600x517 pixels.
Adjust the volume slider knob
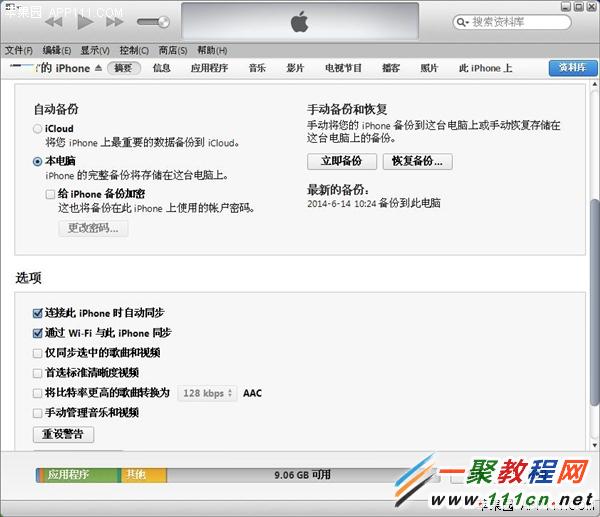pyautogui.click(x=164, y=22)
